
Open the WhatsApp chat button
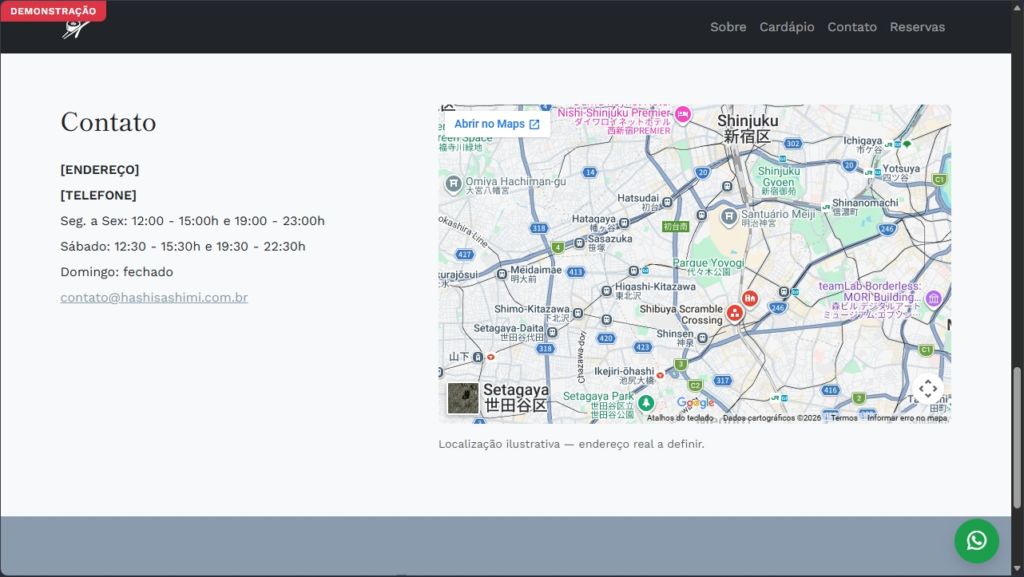tap(976, 540)
